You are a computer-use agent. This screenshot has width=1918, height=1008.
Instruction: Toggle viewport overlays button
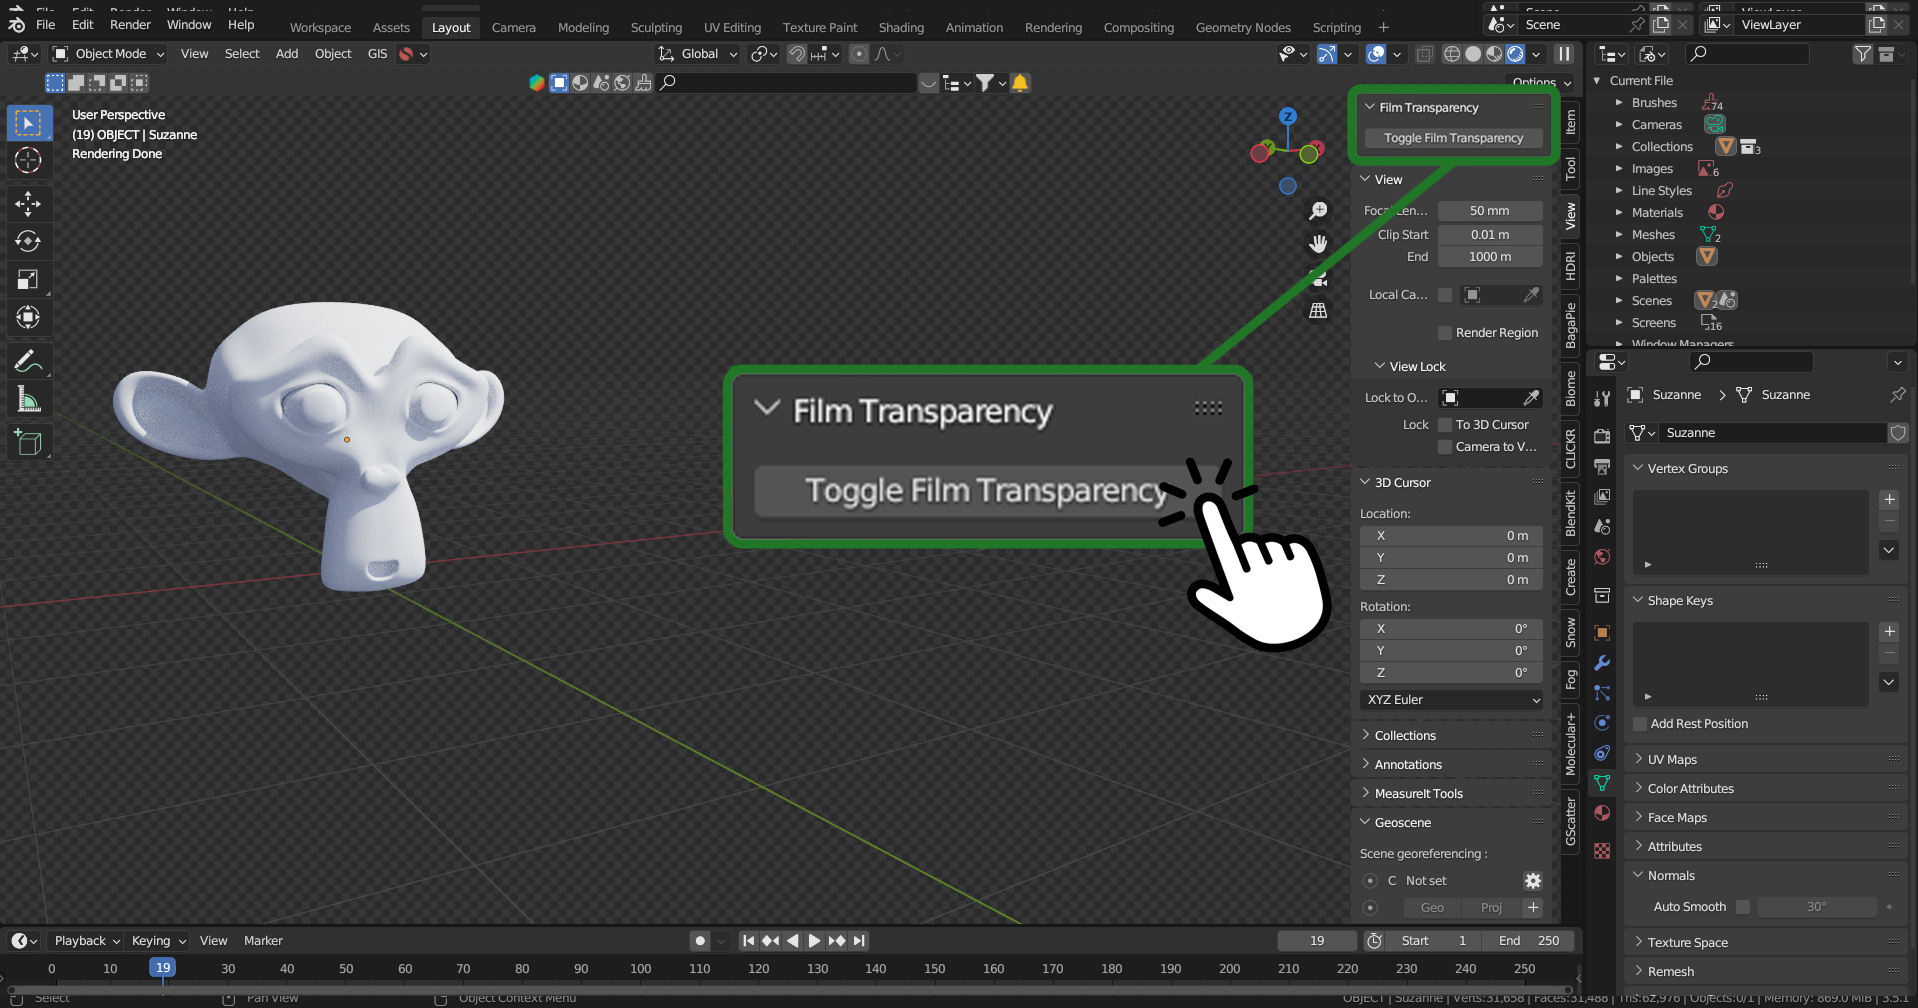click(1376, 54)
